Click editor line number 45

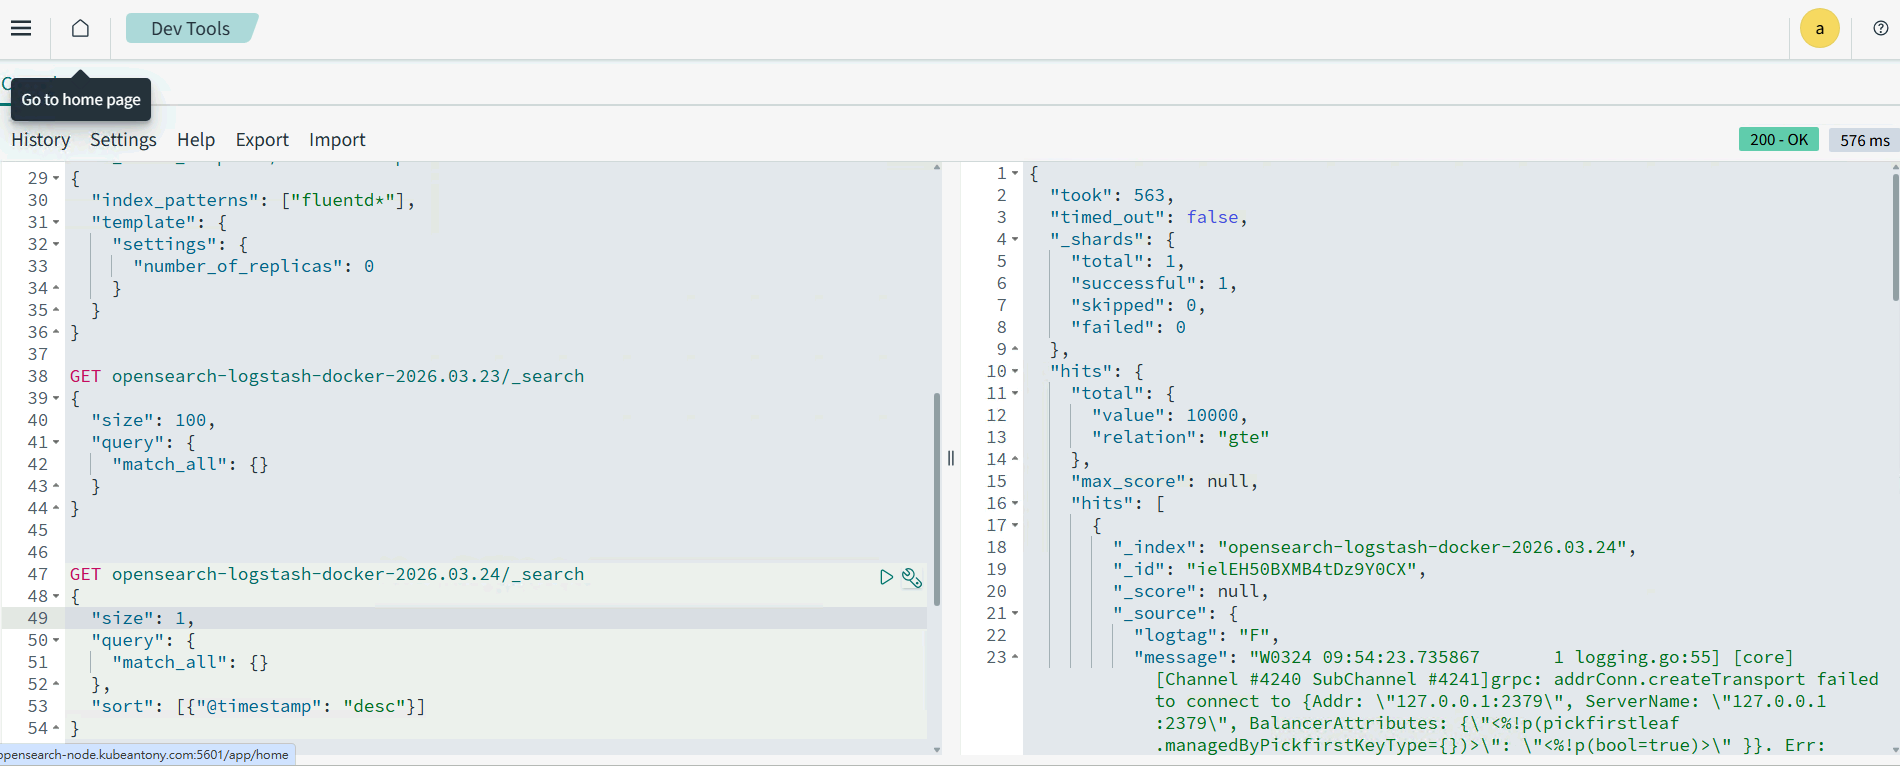[38, 530]
